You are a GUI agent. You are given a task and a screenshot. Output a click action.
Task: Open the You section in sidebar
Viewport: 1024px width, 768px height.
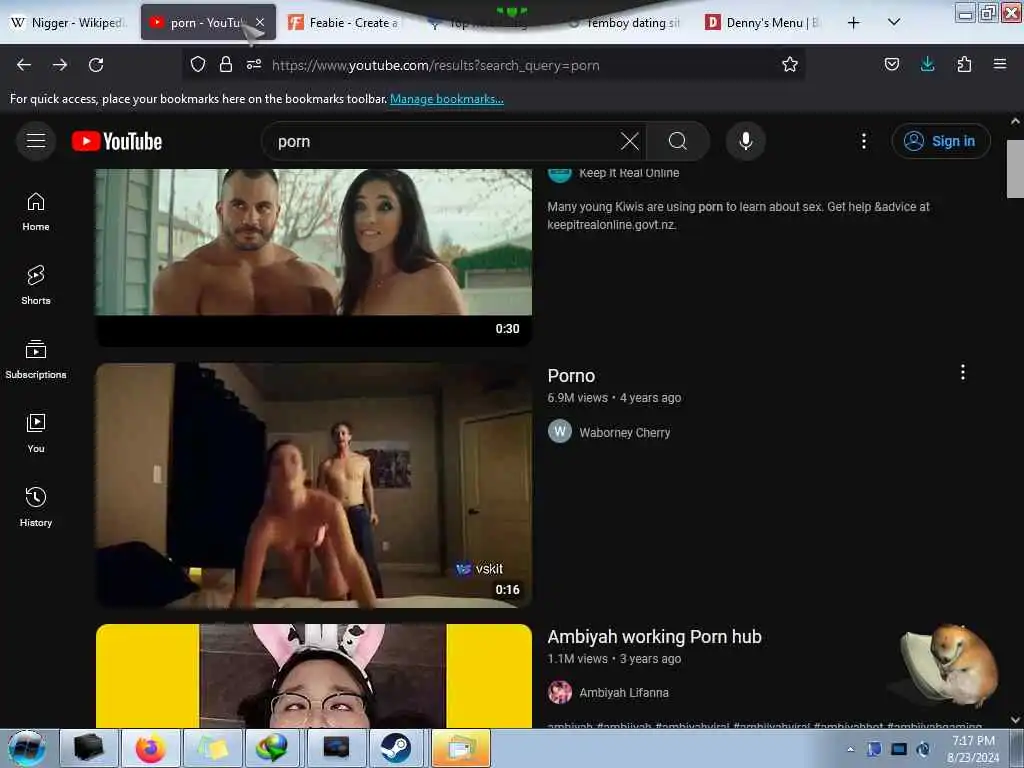coord(36,433)
